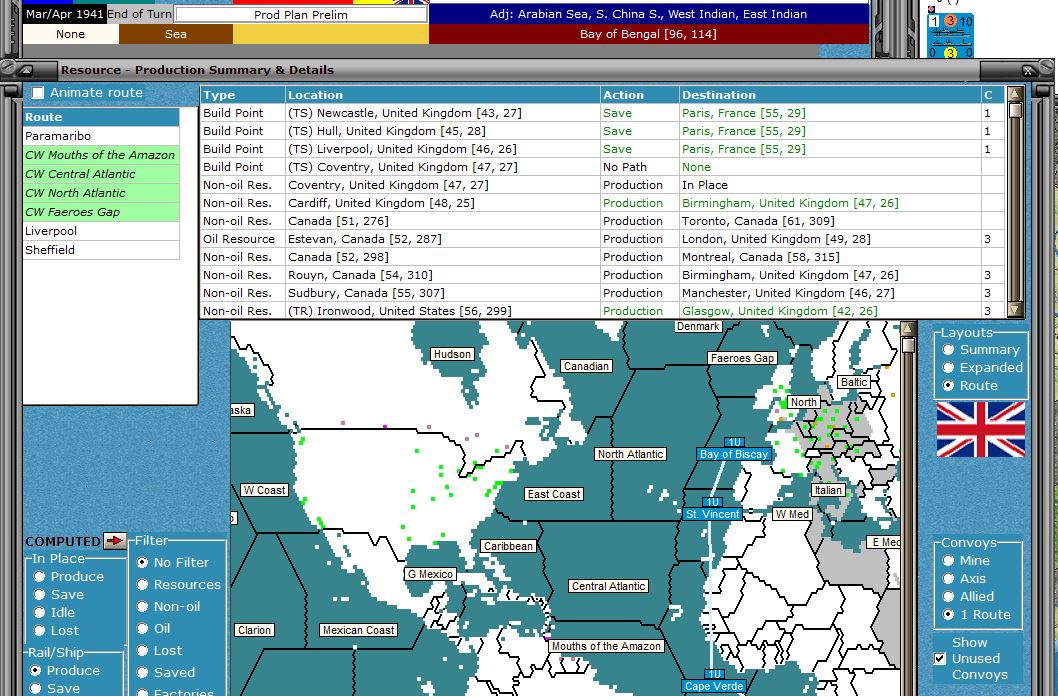Click the Mouths of the Amazon map label

606,646
